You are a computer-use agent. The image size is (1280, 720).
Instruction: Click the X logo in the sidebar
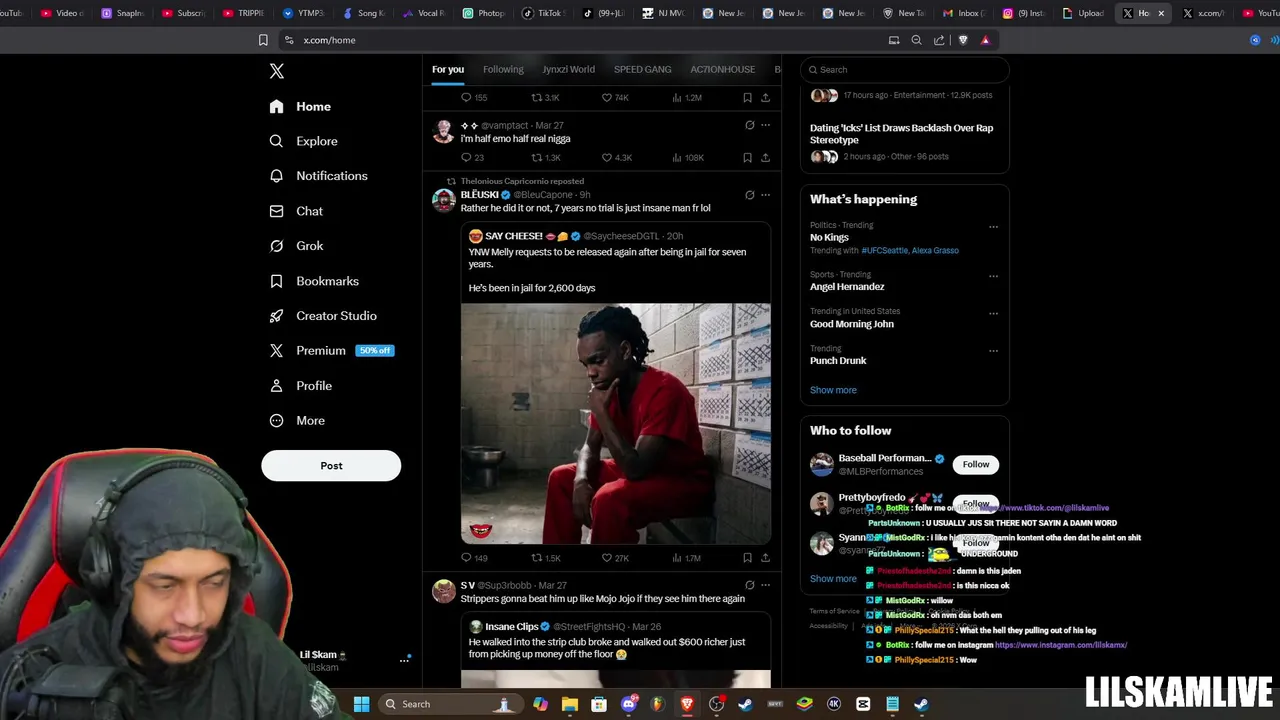pyautogui.click(x=277, y=71)
